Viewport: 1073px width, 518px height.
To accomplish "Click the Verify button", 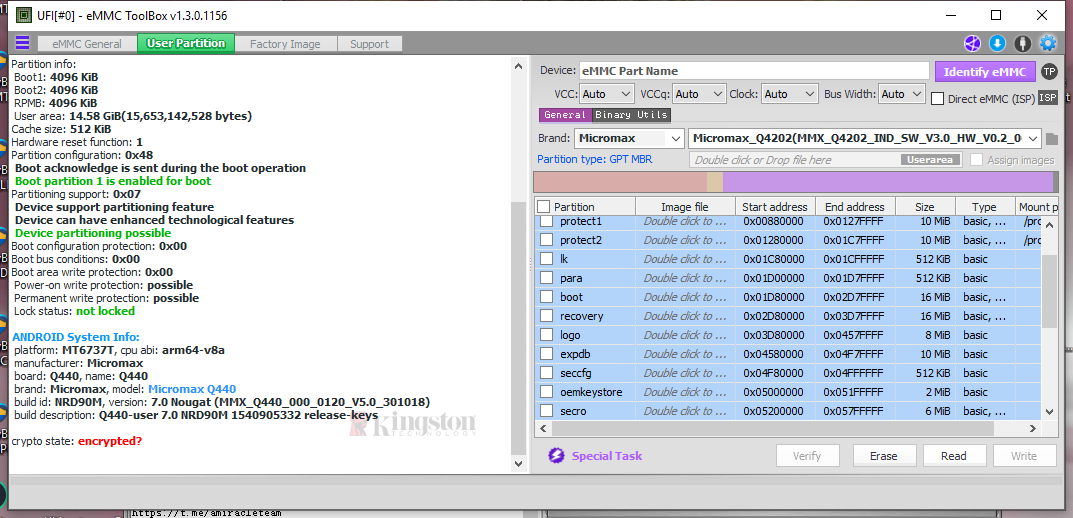I will [x=807, y=456].
